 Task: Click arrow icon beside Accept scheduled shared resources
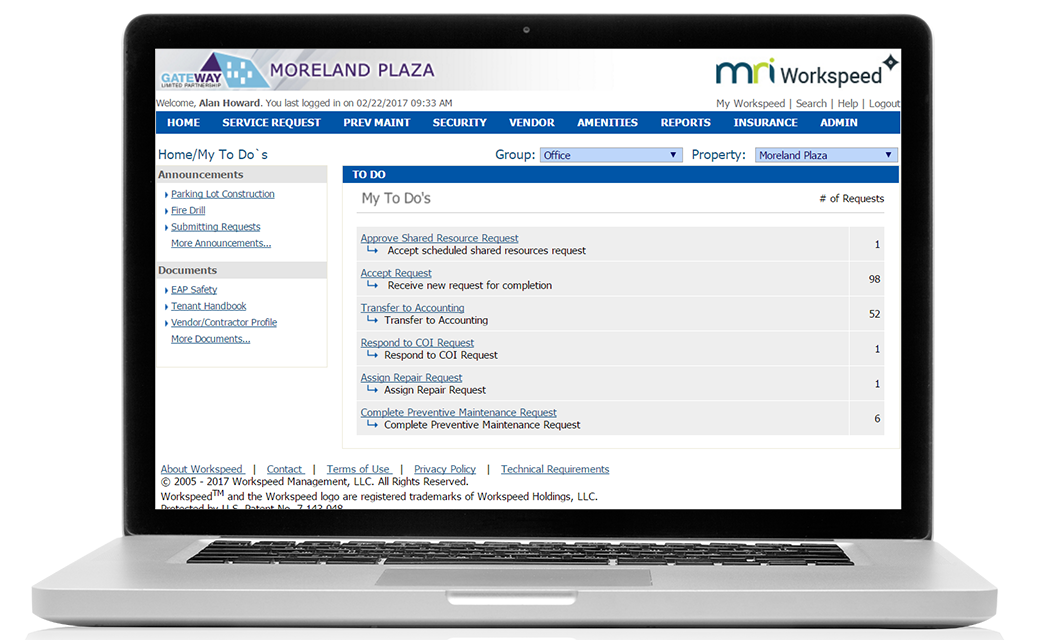click(x=372, y=250)
